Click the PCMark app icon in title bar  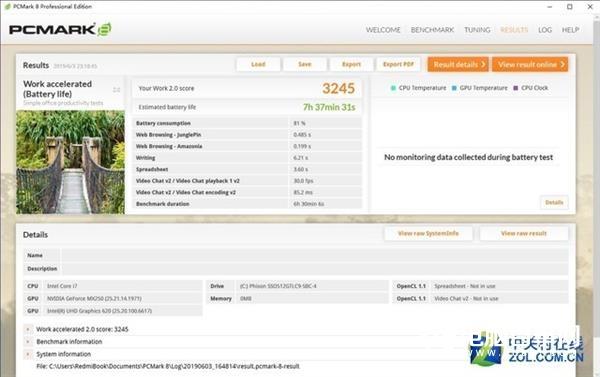click(x=7, y=7)
